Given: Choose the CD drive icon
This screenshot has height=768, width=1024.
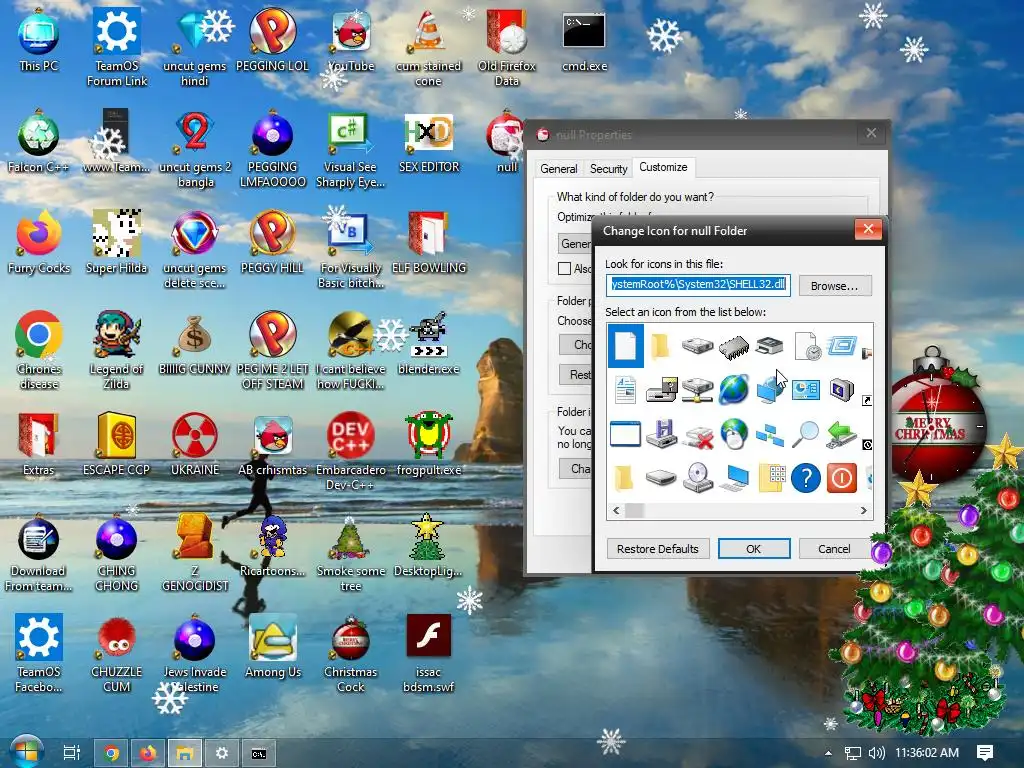Looking at the screenshot, I should coord(697,478).
